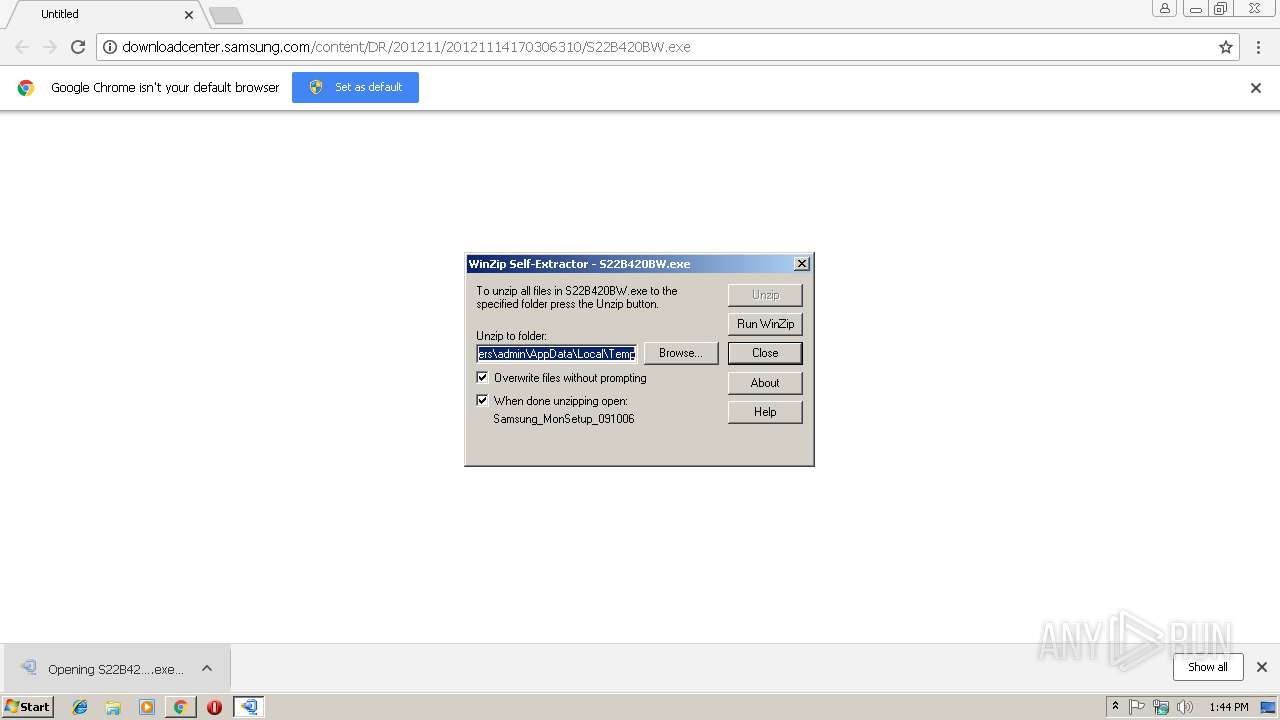Click the Unzip to folder path field

pos(556,353)
